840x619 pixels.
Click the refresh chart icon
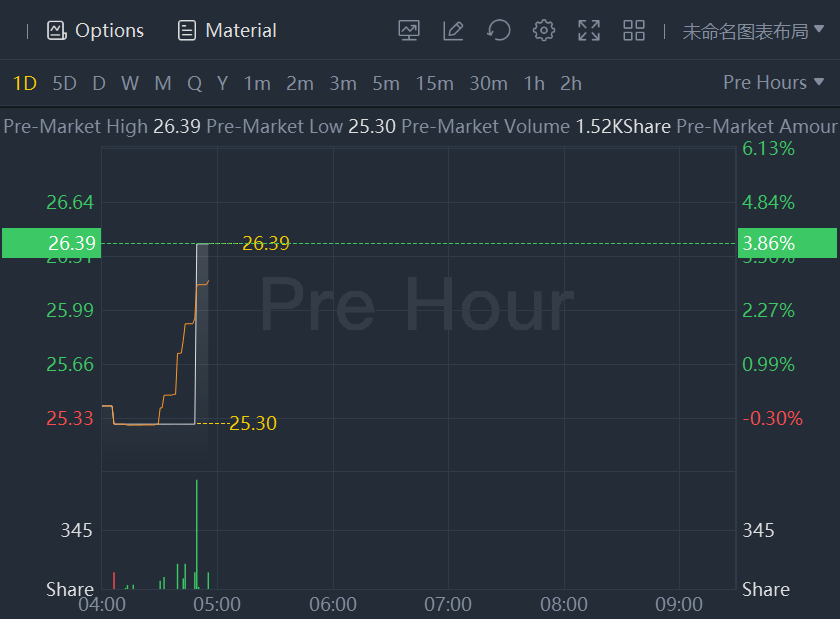click(x=498, y=31)
